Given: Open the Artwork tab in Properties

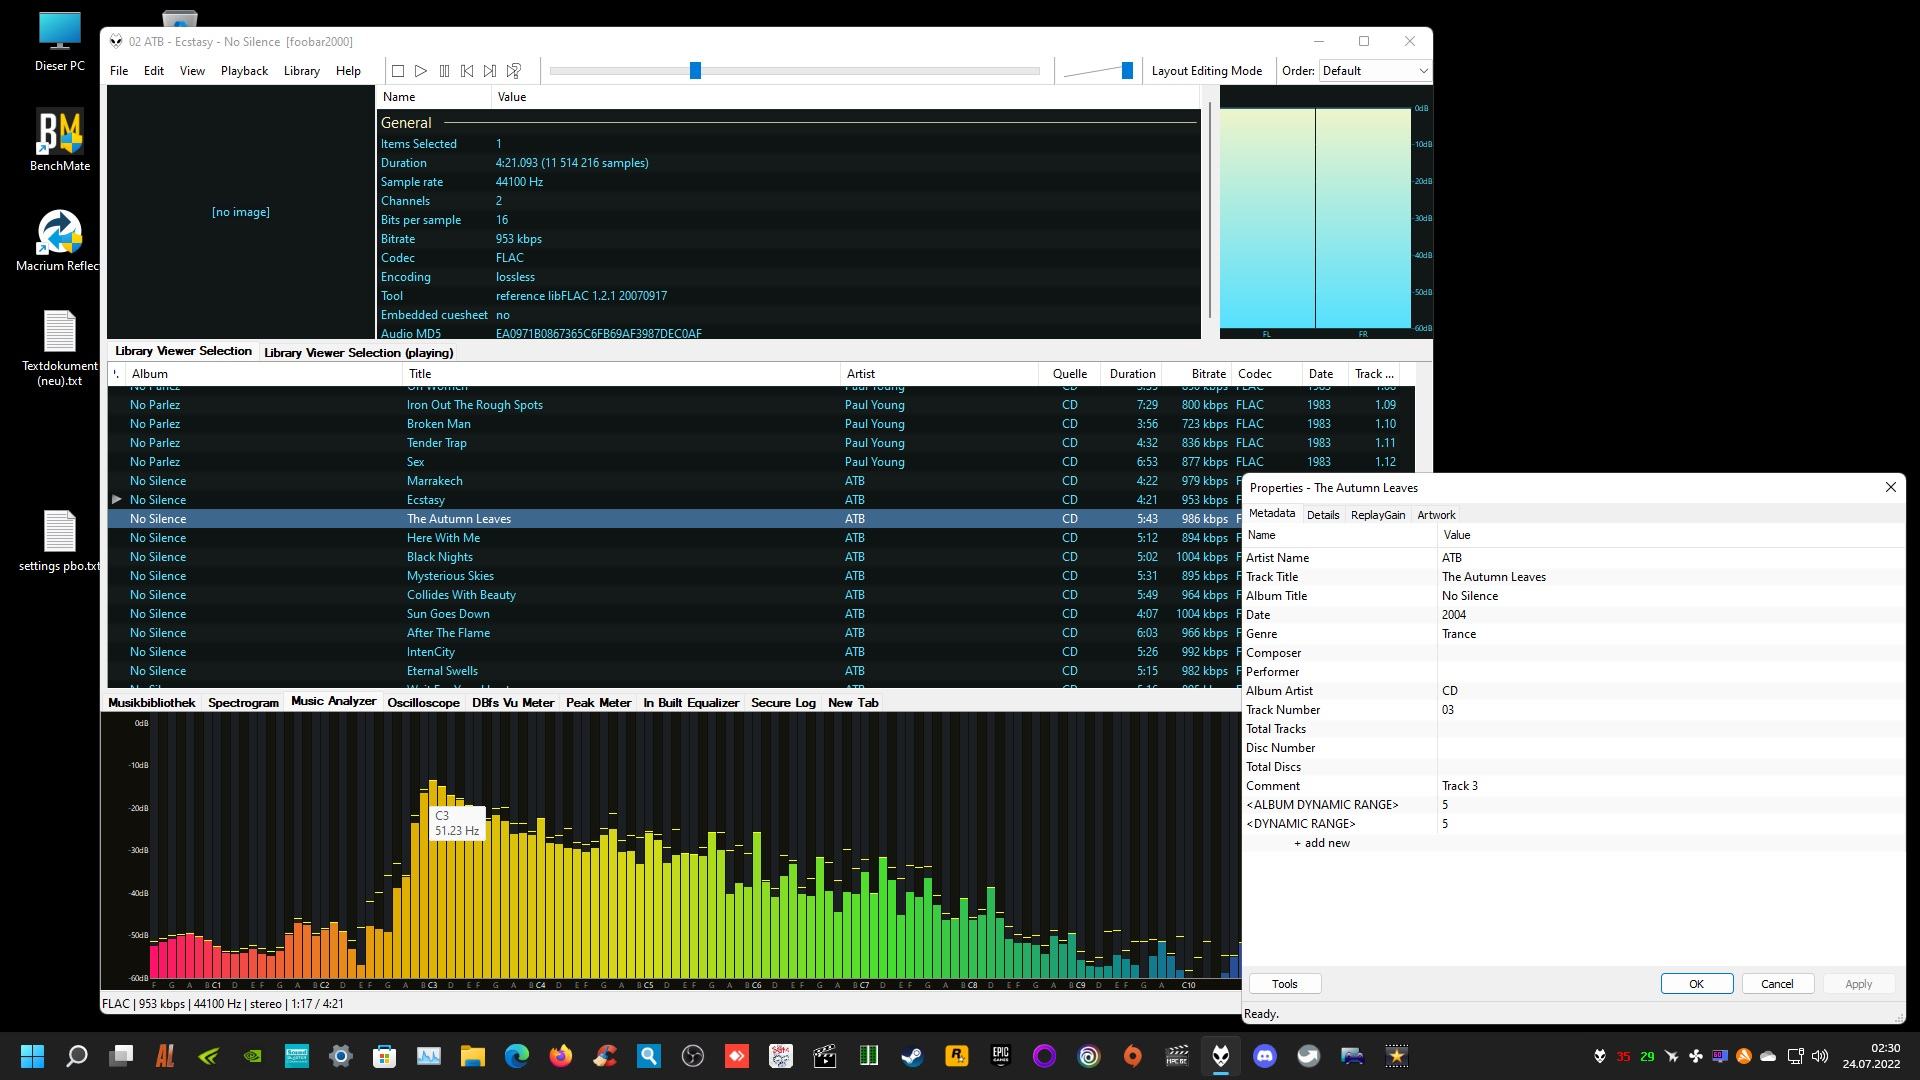Looking at the screenshot, I should click(x=1436, y=515).
